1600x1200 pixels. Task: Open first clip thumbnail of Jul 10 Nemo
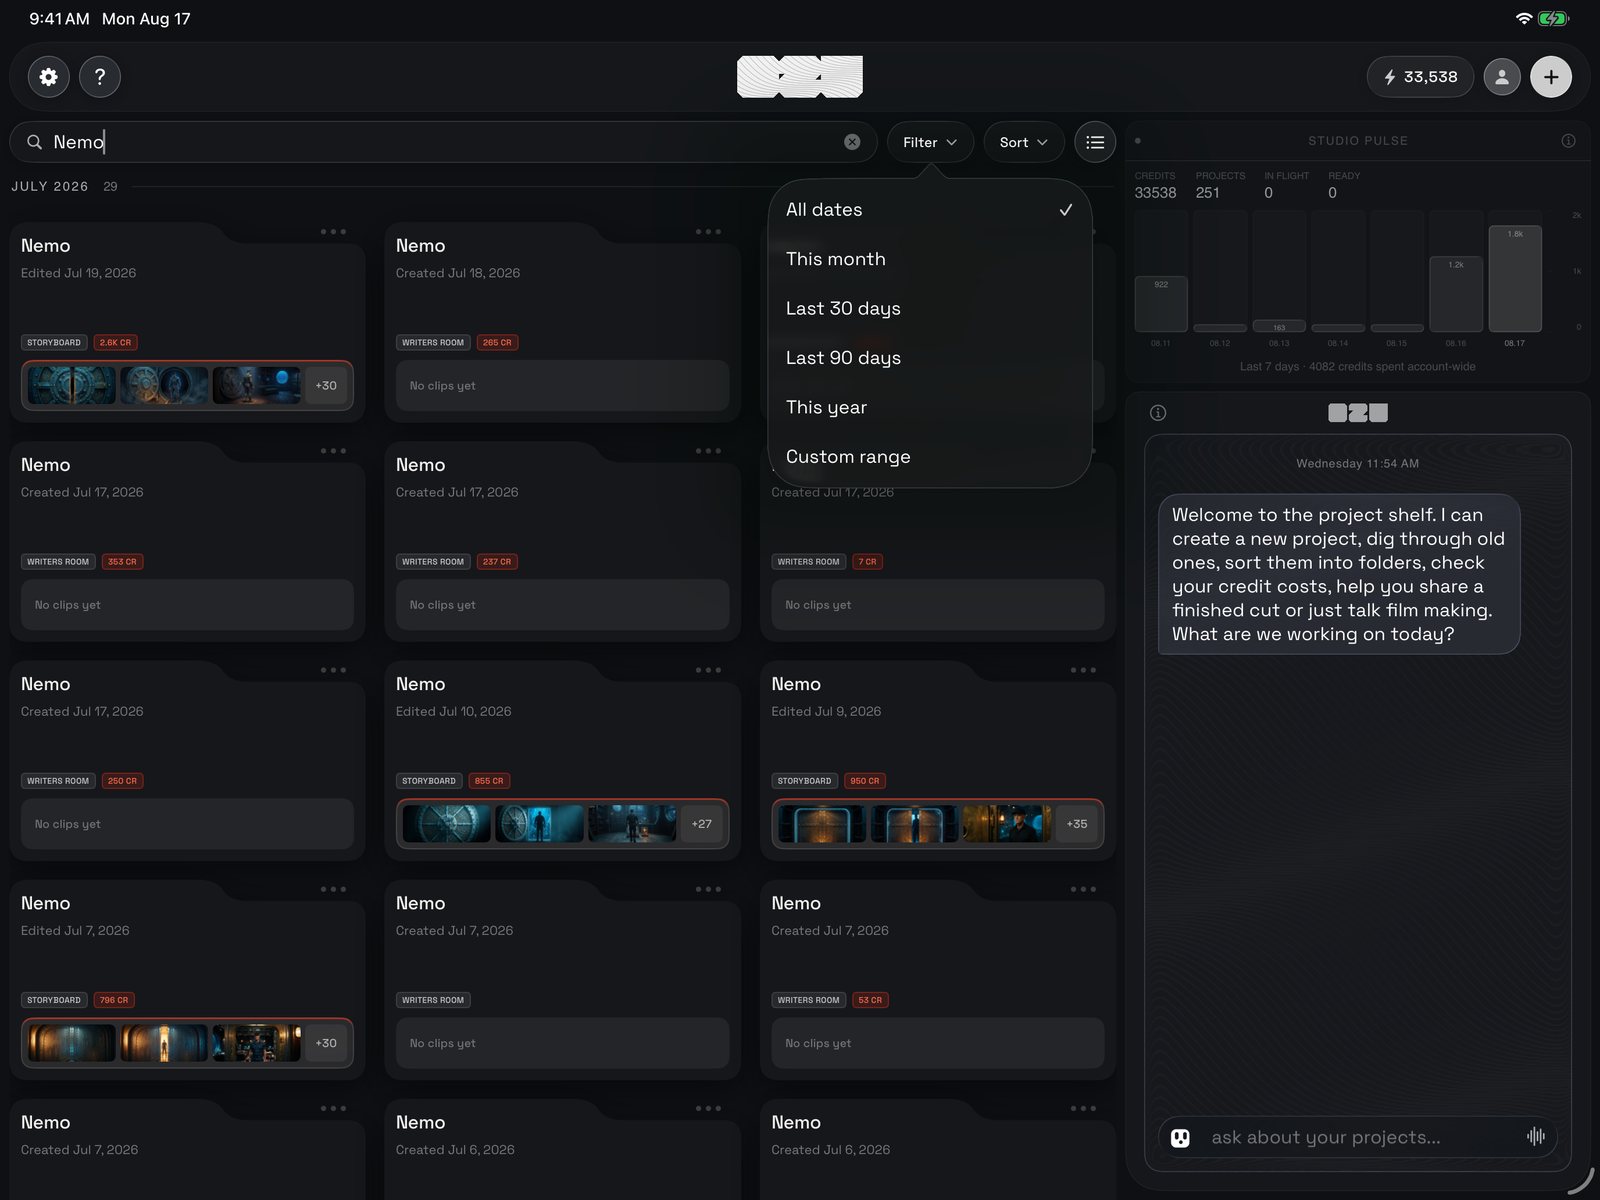pos(447,824)
